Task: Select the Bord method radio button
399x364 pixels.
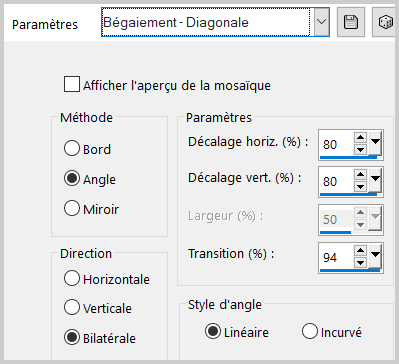Action: click(72, 148)
